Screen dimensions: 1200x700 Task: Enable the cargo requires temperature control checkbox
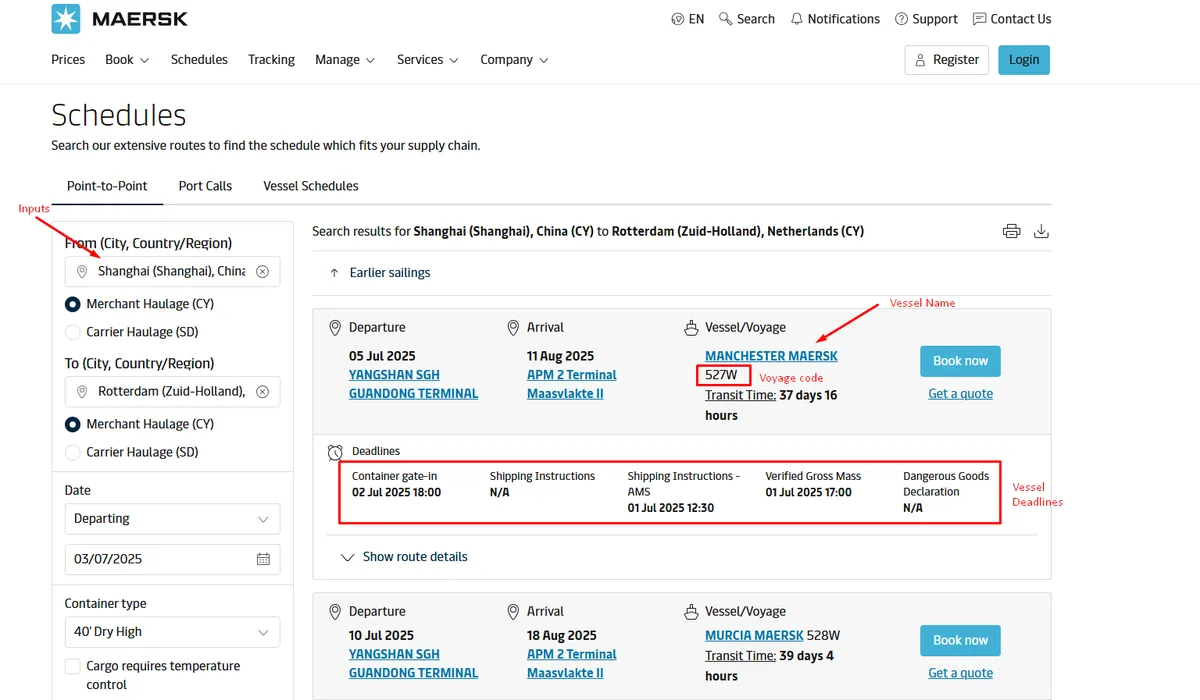point(71,665)
